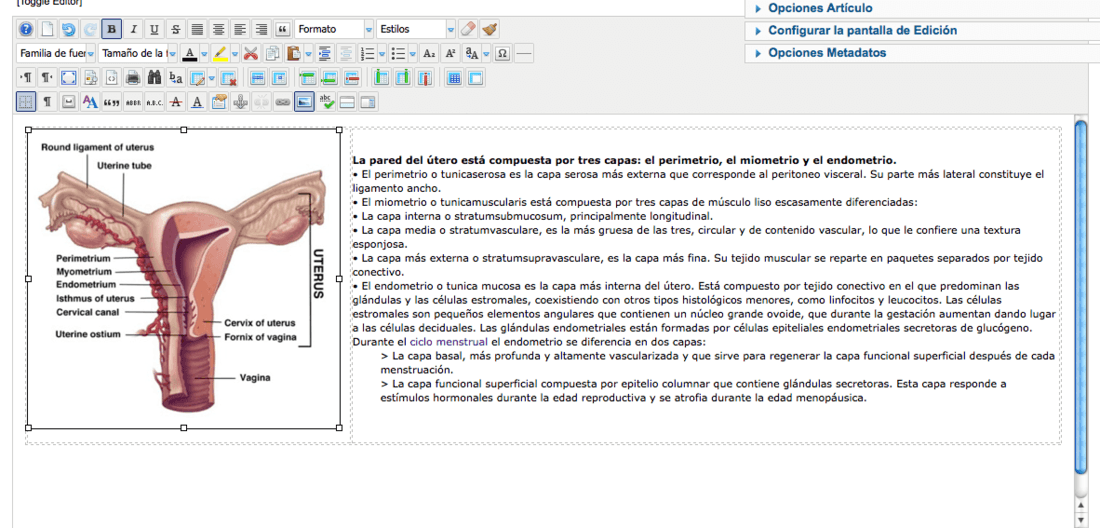Click the New Document icon

pyautogui.click(x=47, y=29)
